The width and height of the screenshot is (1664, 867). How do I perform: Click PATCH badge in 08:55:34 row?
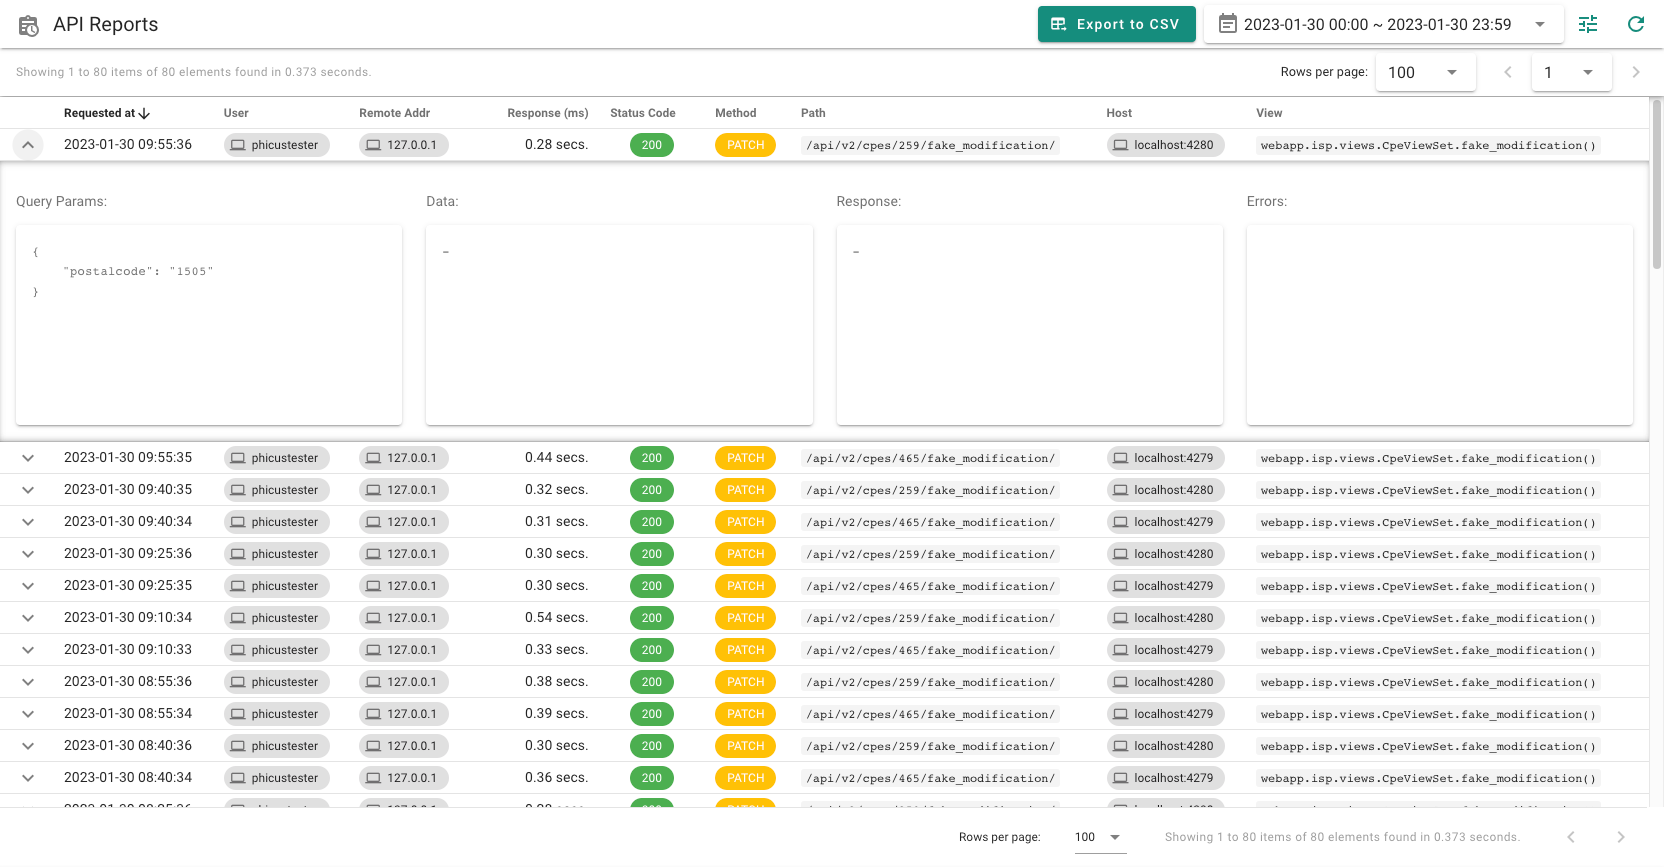(x=746, y=714)
